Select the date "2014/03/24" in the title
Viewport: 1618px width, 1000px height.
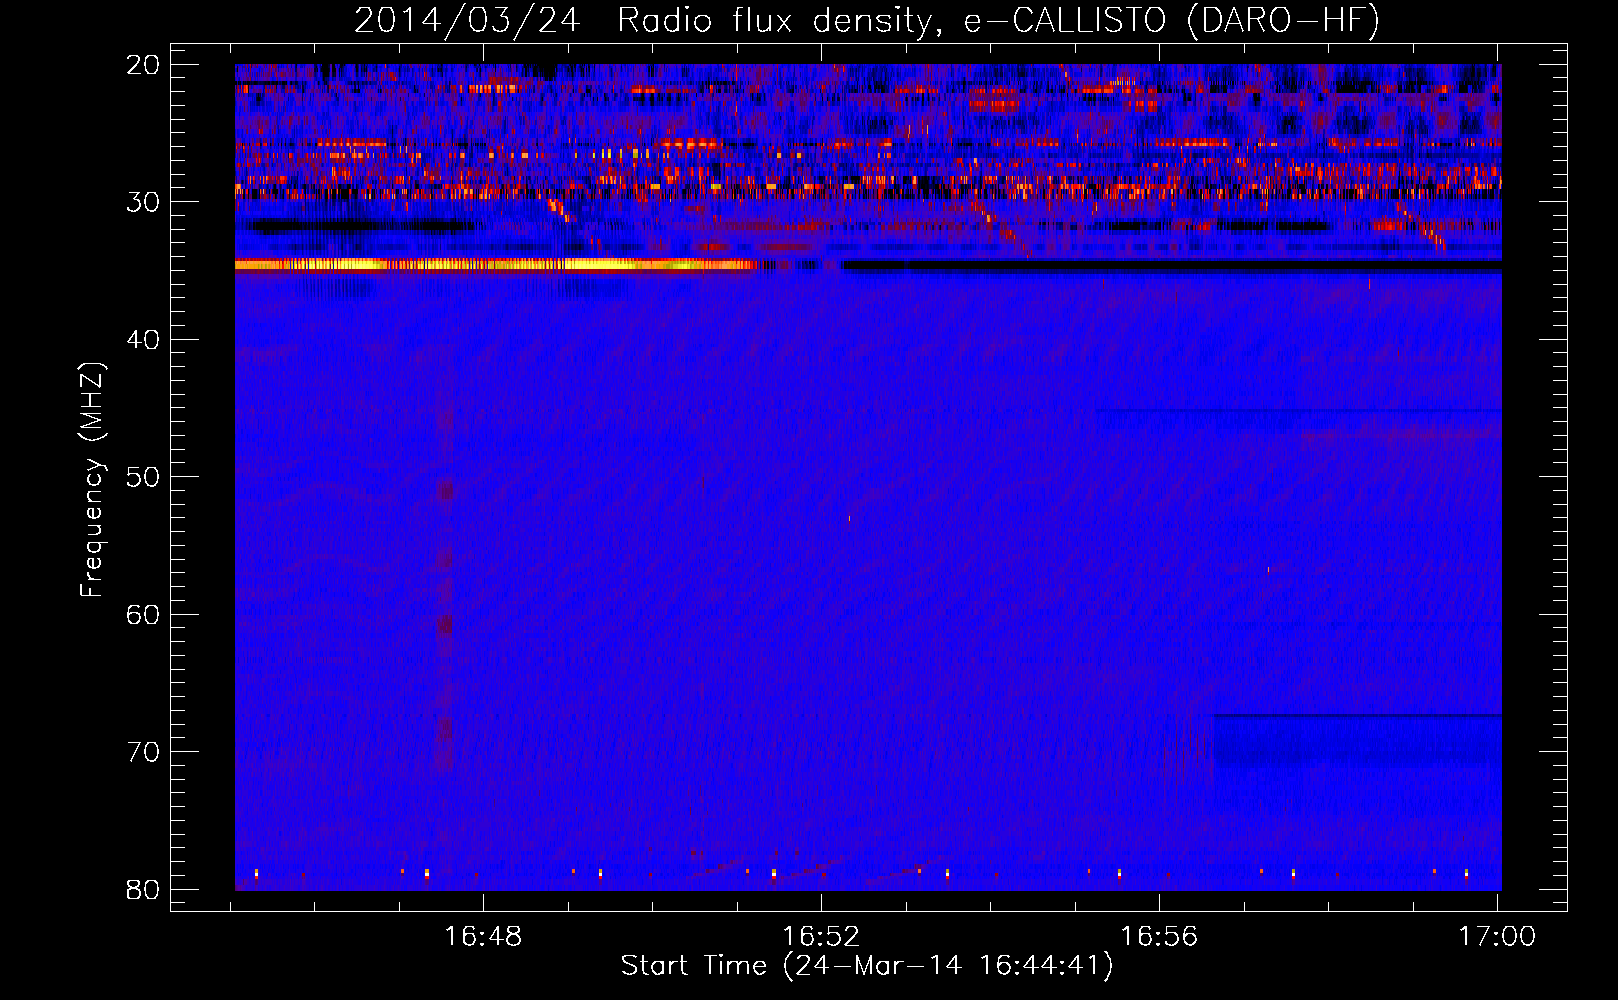[467, 20]
